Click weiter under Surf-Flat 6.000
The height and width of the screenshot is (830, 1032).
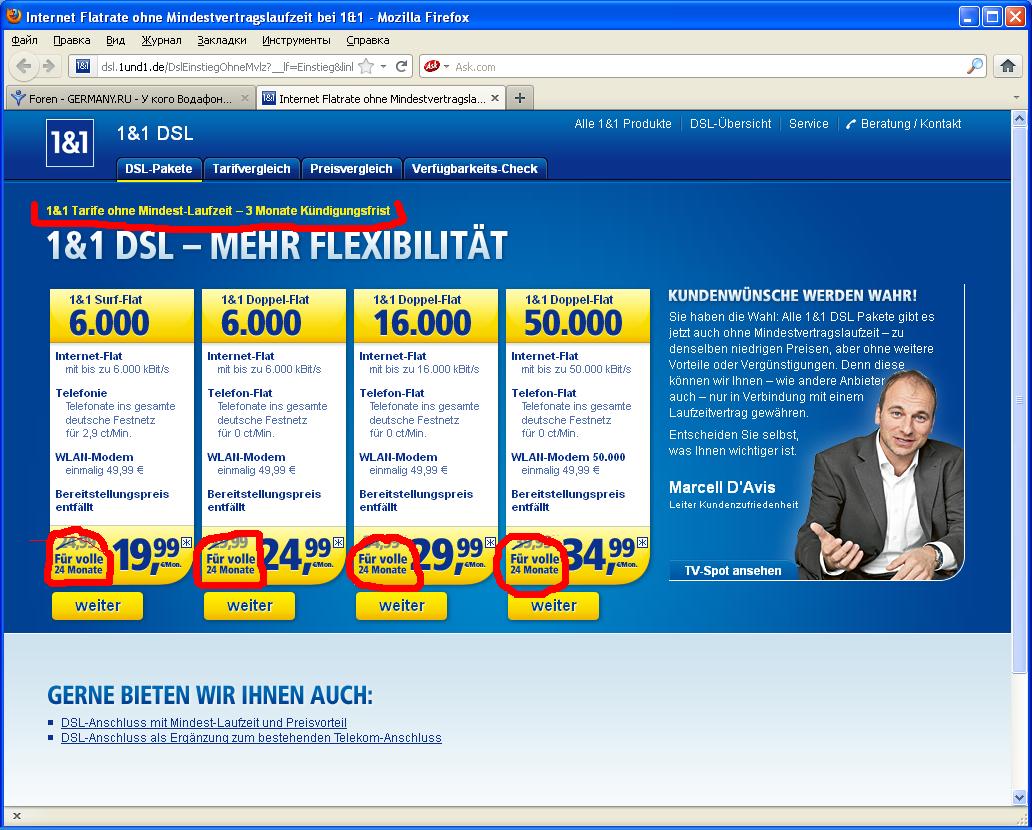[97, 606]
